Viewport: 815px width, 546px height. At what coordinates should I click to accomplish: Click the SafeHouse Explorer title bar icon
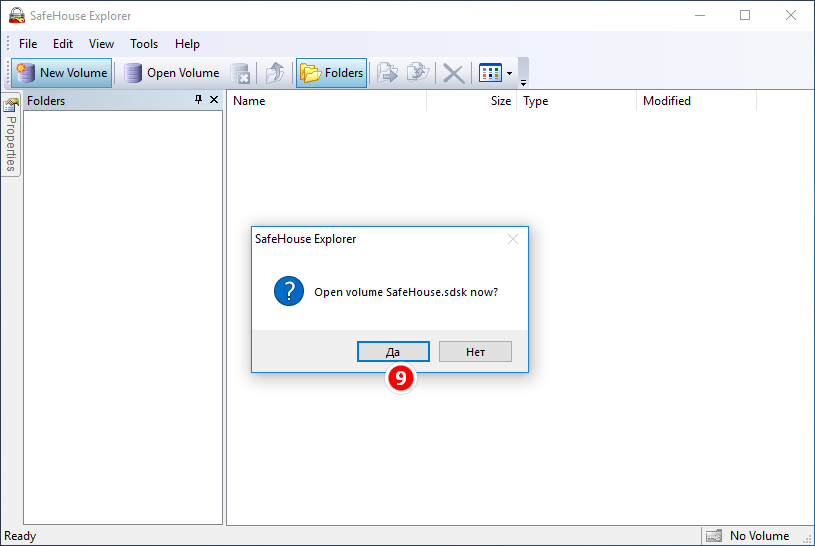[17, 15]
